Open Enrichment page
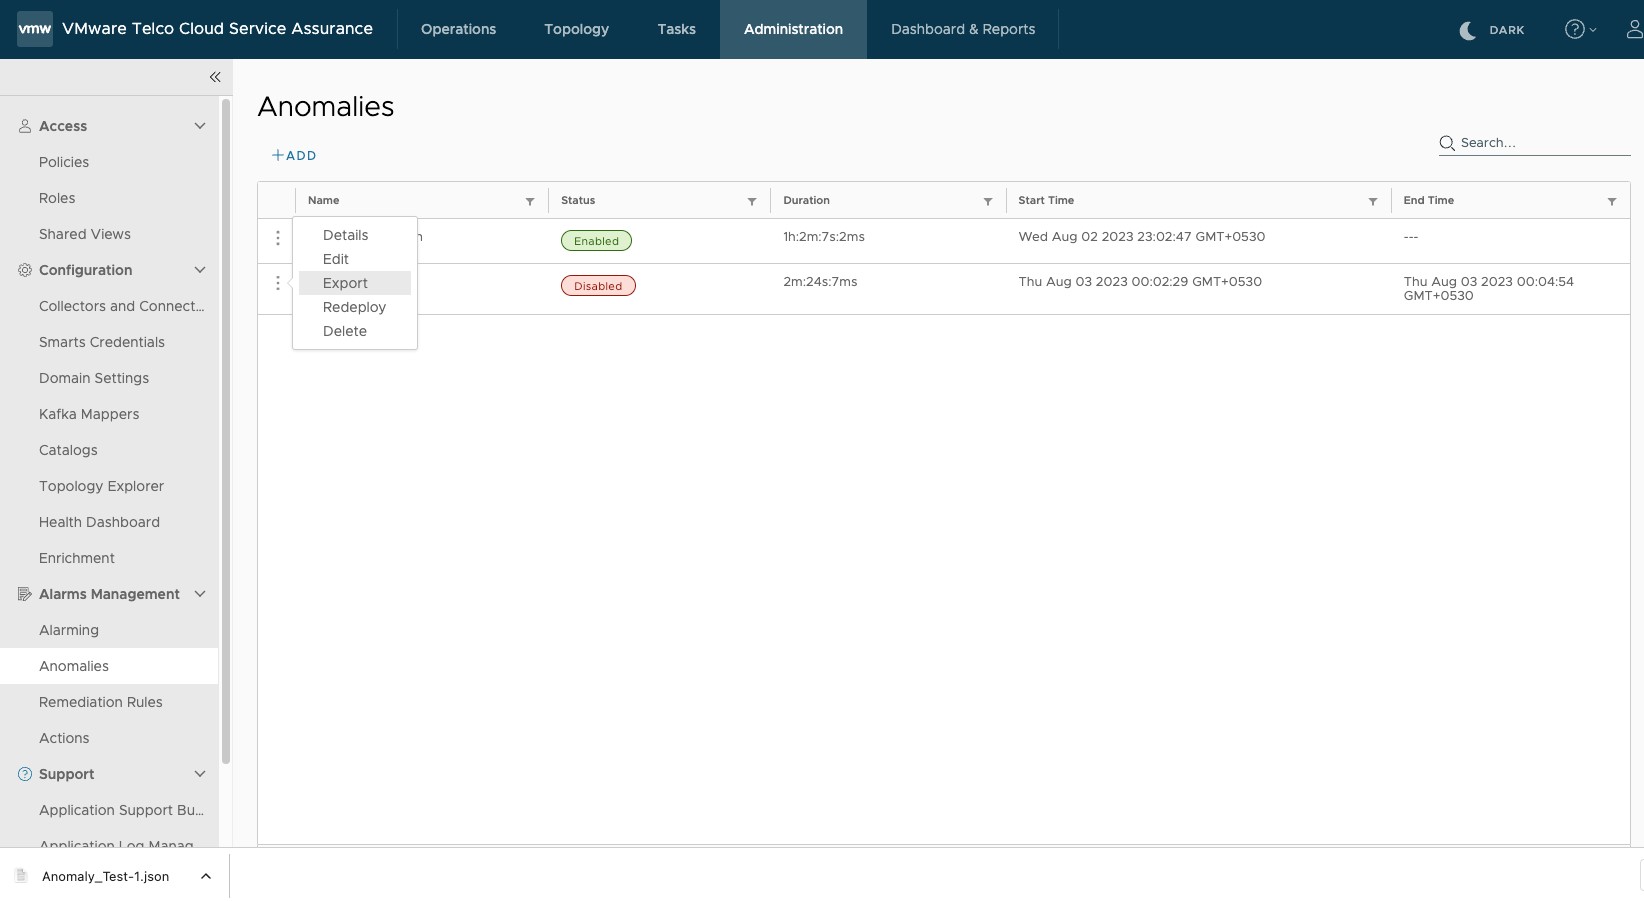Screen dimensions: 1644x901 [77, 558]
